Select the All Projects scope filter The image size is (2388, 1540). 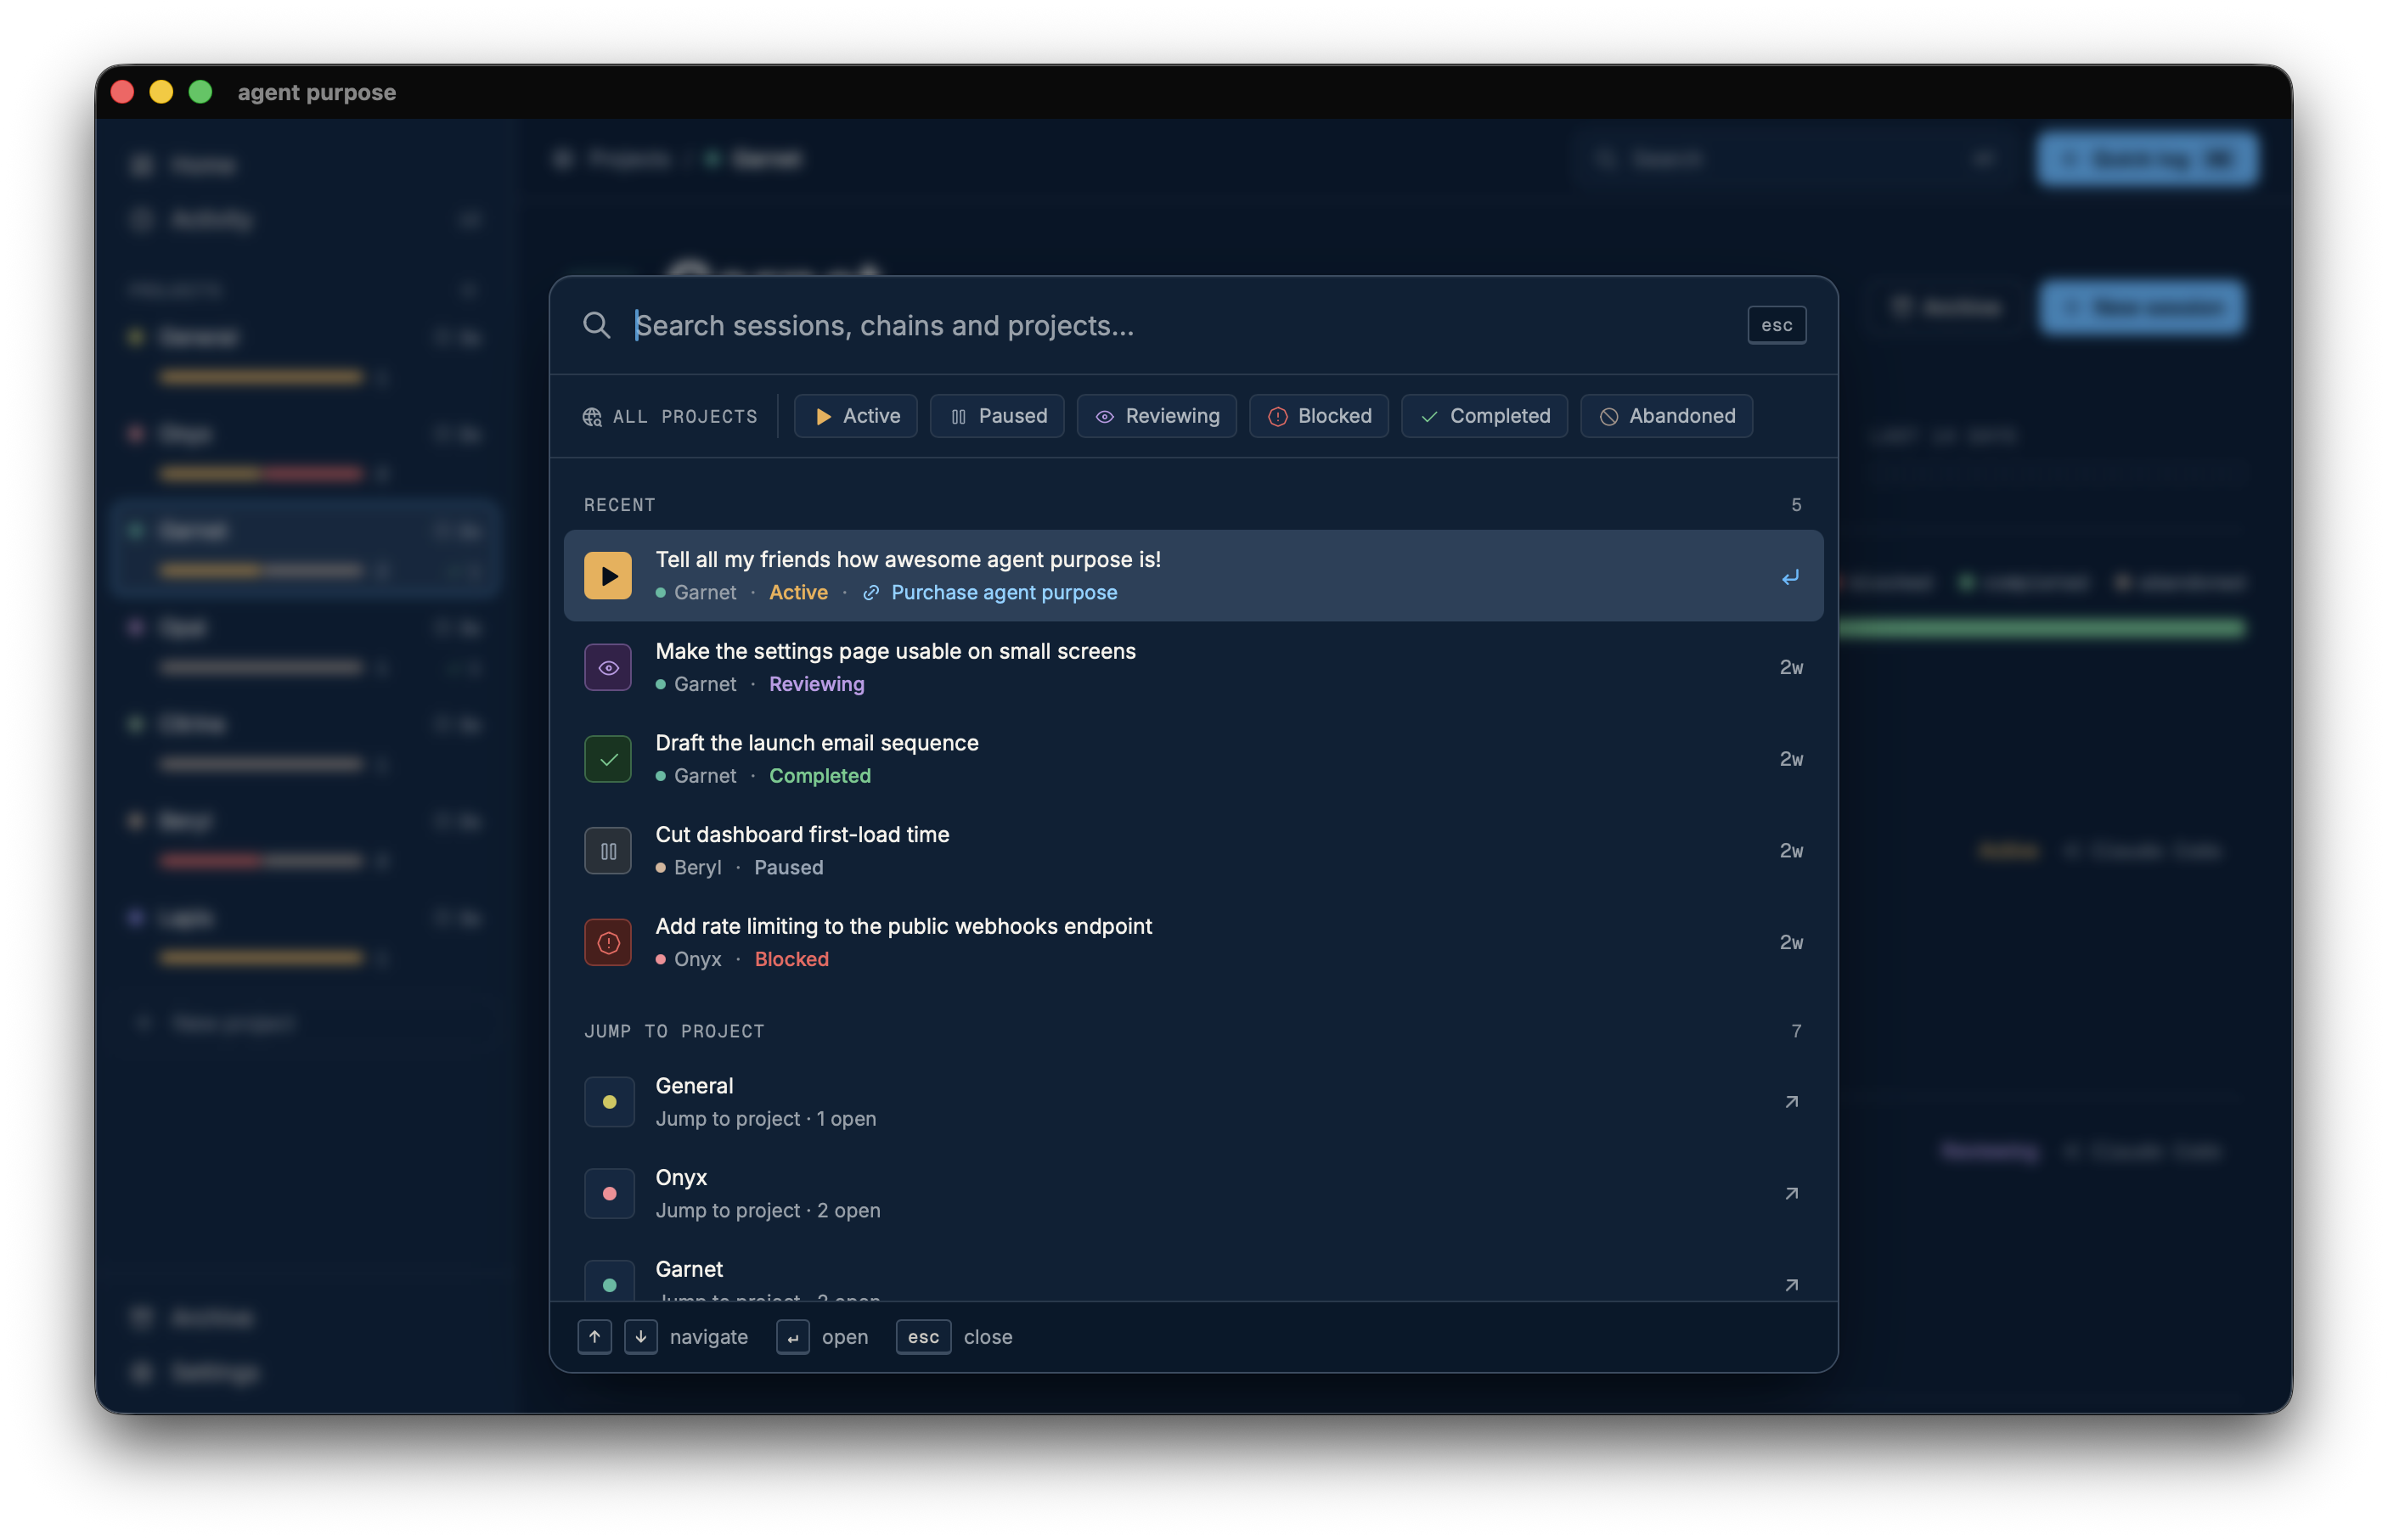[670, 416]
